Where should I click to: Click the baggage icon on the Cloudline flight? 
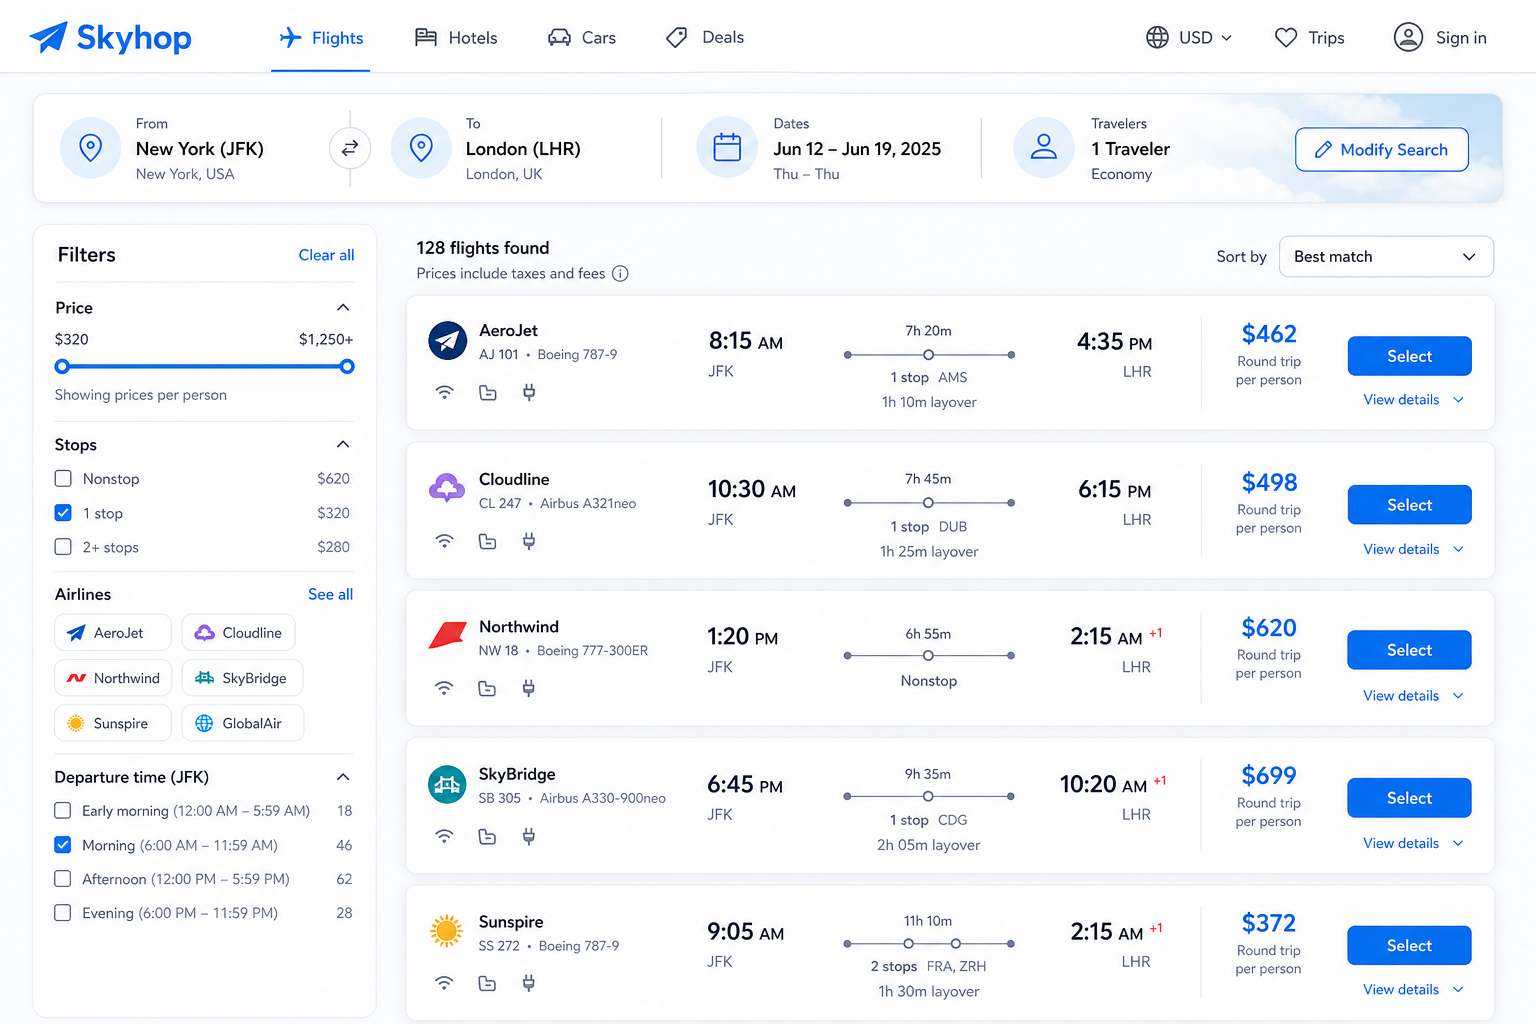click(x=488, y=541)
